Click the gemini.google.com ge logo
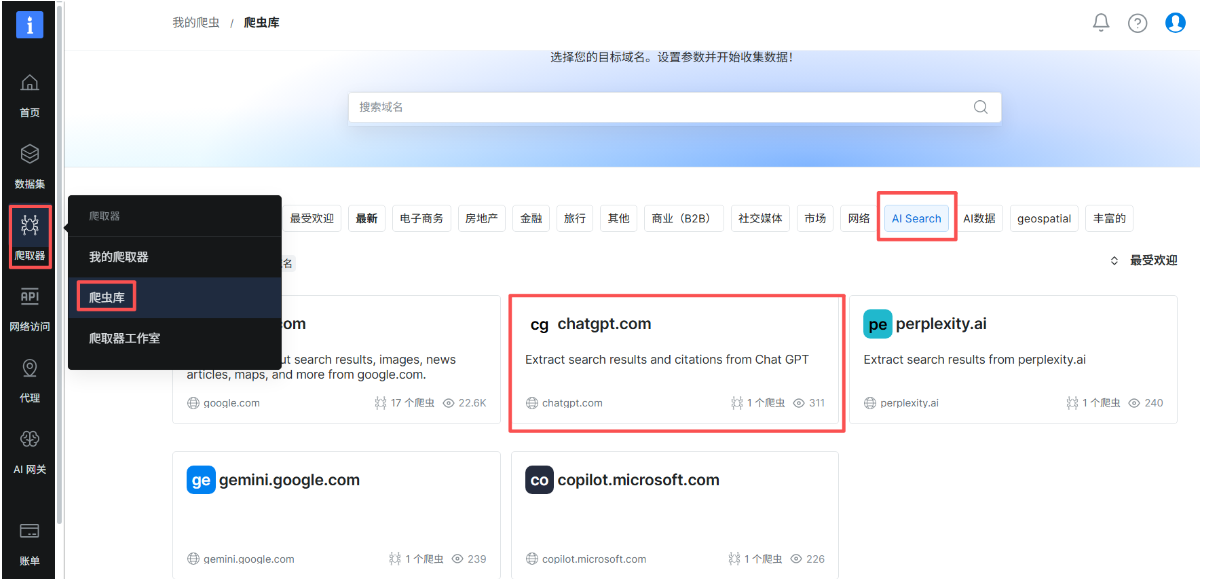This screenshot has height=584, width=1205. pyautogui.click(x=201, y=480)
